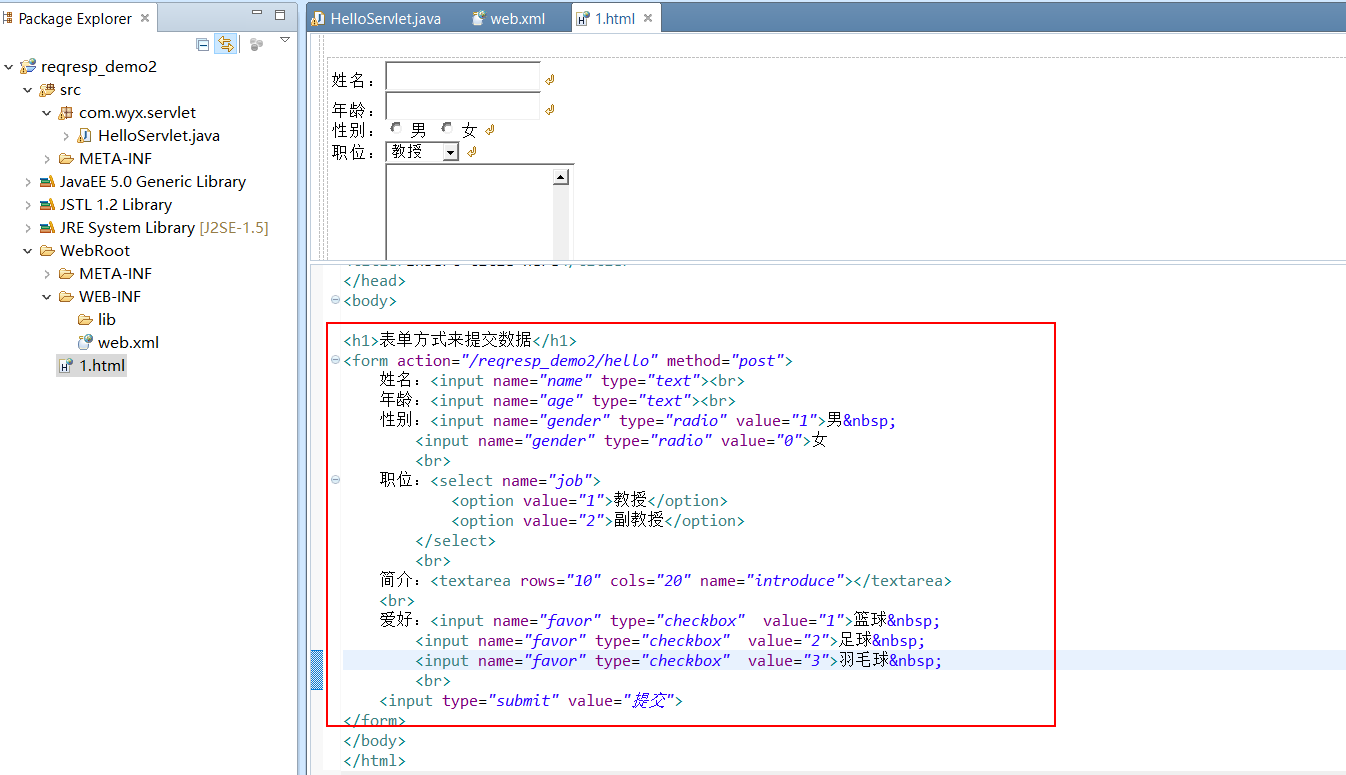
Task: Collapse the WEB-INF folder
Action: click(x=47, y=297)
